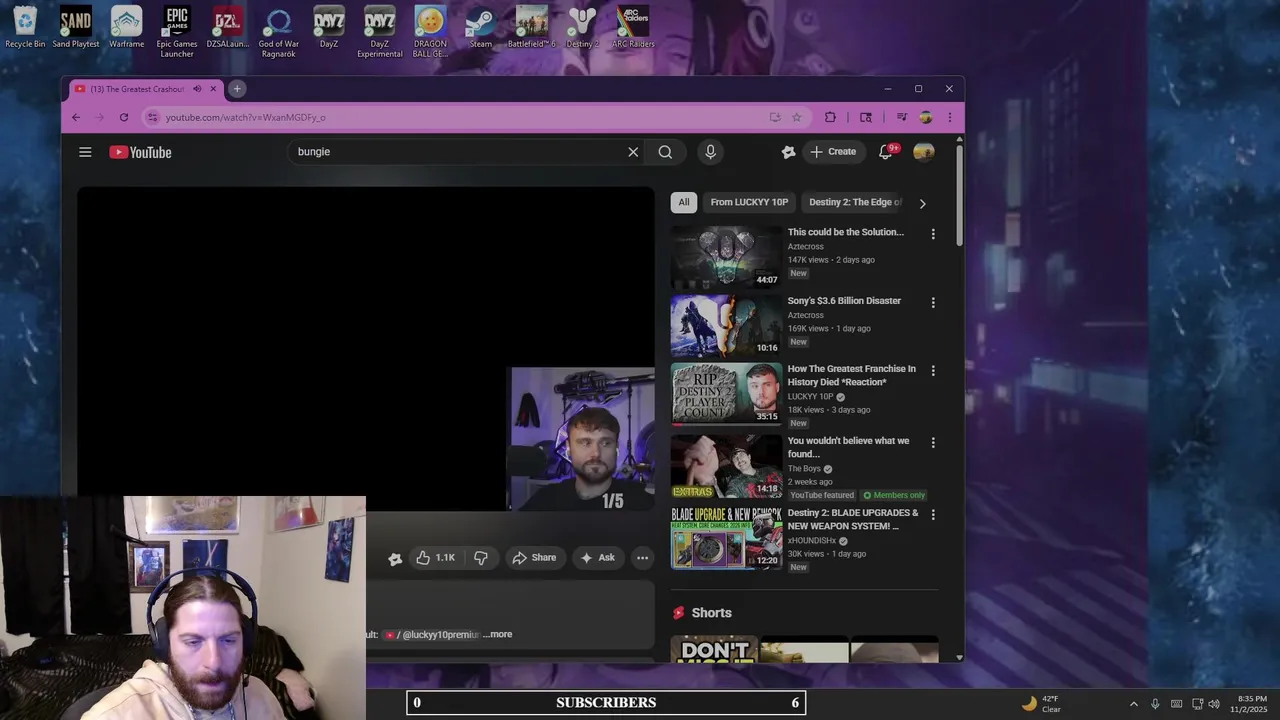Open more actions ellipsis under video

(643, 558)
